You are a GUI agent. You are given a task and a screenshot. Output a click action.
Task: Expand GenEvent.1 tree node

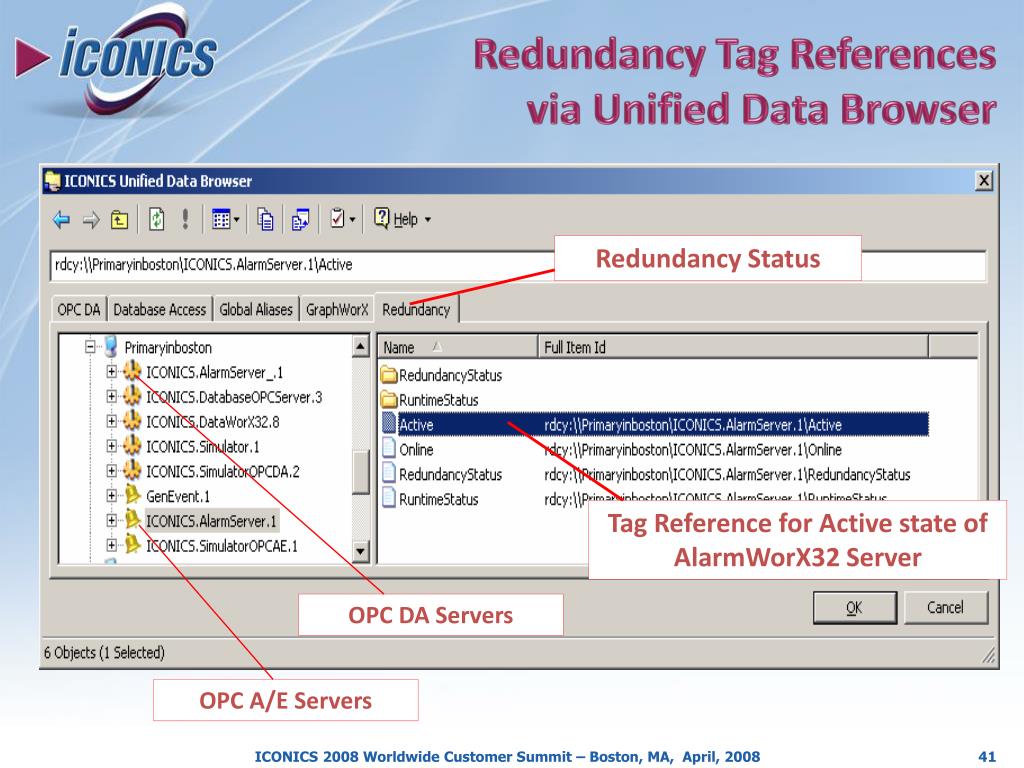click(x=112, y=496)
